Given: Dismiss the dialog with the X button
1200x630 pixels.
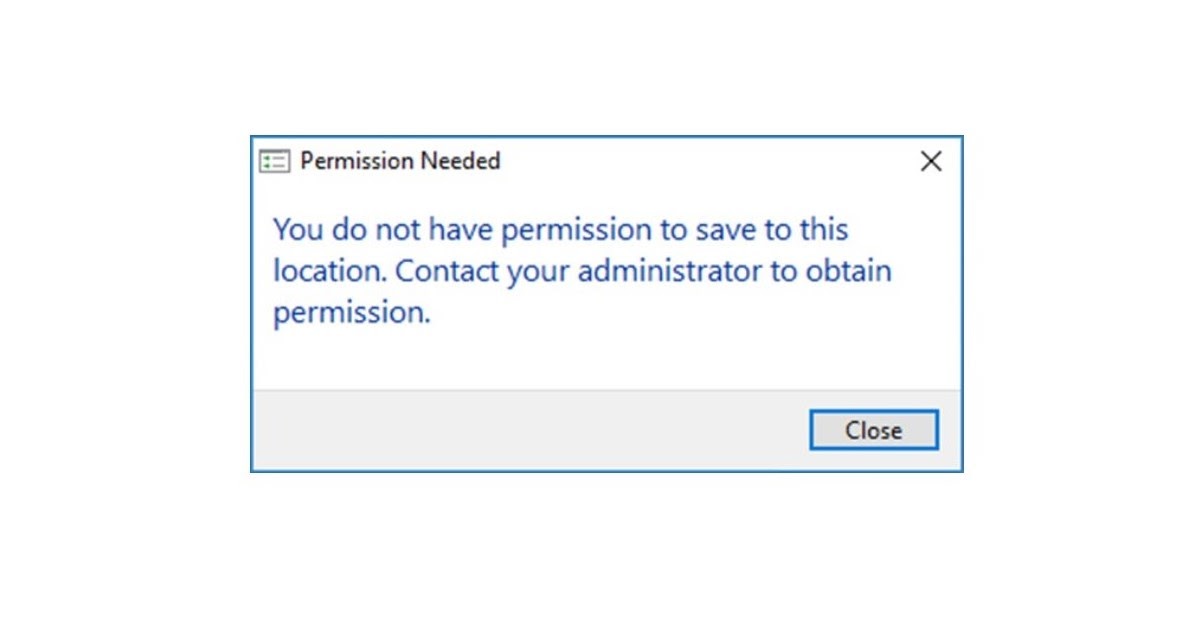Looking at the screenshot, I should (x=931, y=161).
